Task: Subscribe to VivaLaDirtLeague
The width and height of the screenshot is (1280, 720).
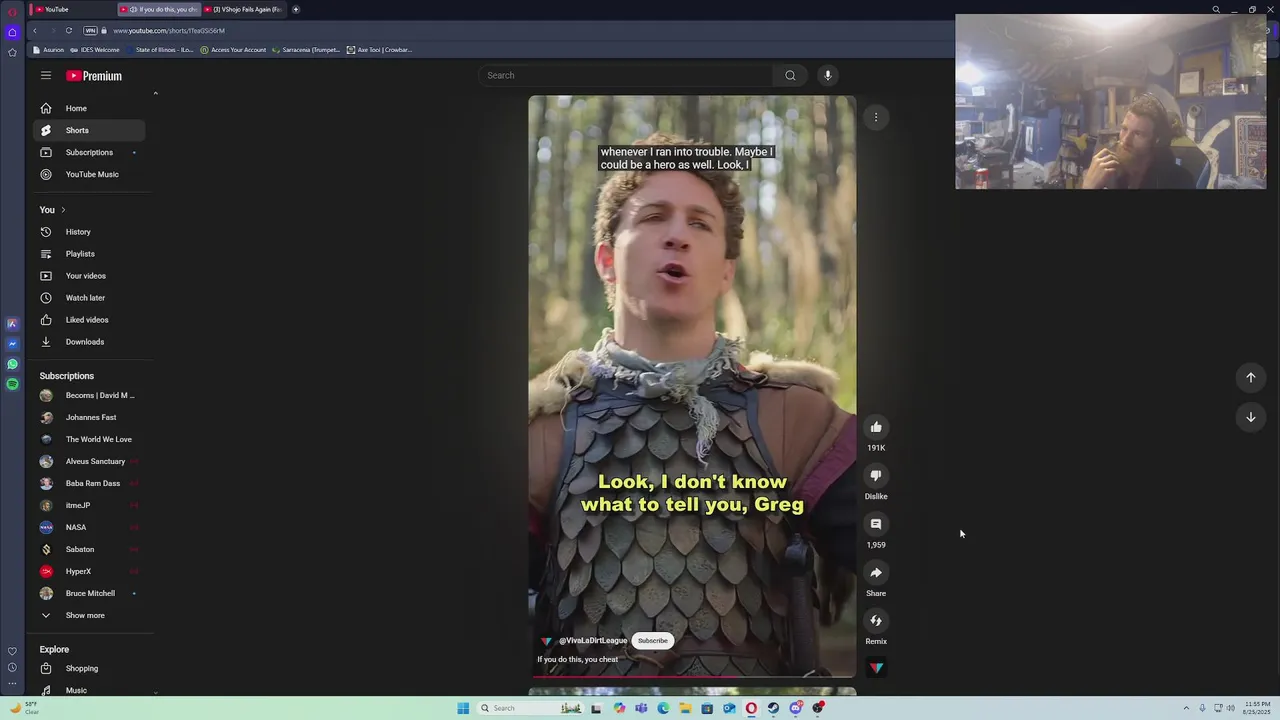Action: coord(653,641)
